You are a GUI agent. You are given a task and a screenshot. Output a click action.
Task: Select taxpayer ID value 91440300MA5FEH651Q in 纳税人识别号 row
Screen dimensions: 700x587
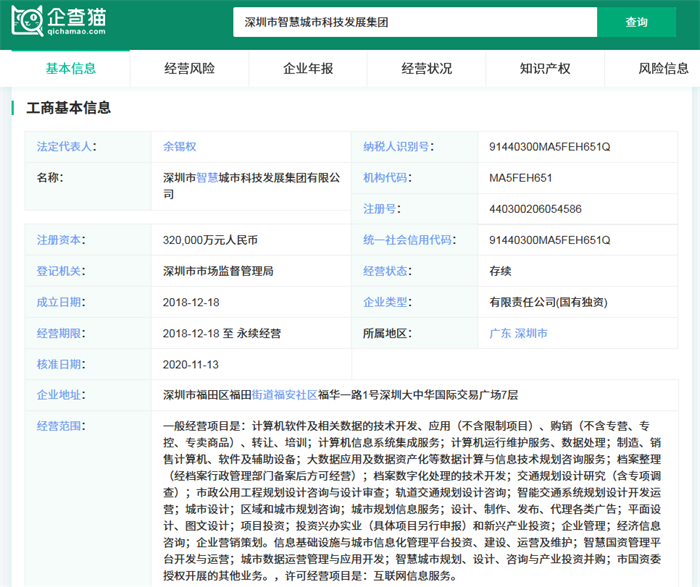(550, 146)
